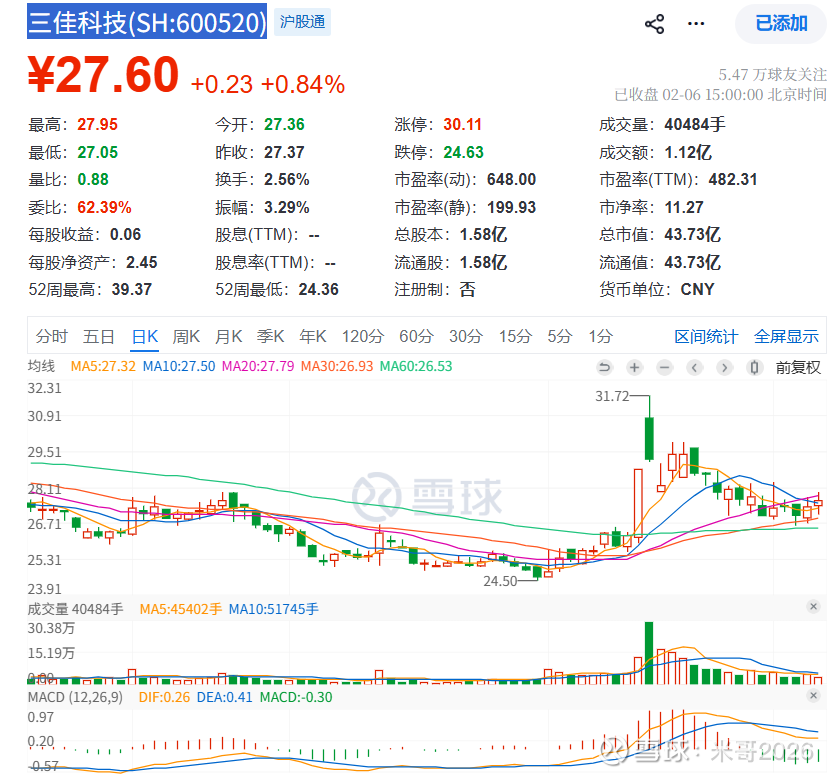Viewport: 838px width, 777px height.
Task: Click the 24.50 low price marker
Action: (500, 581)
